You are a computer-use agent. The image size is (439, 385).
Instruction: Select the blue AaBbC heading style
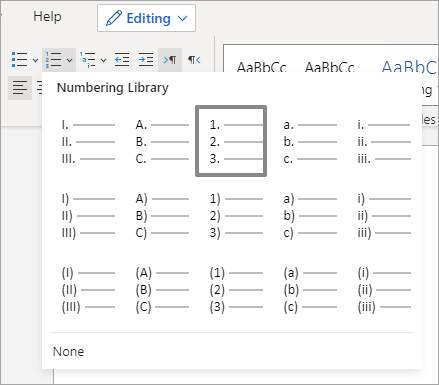tap(409, 66)
